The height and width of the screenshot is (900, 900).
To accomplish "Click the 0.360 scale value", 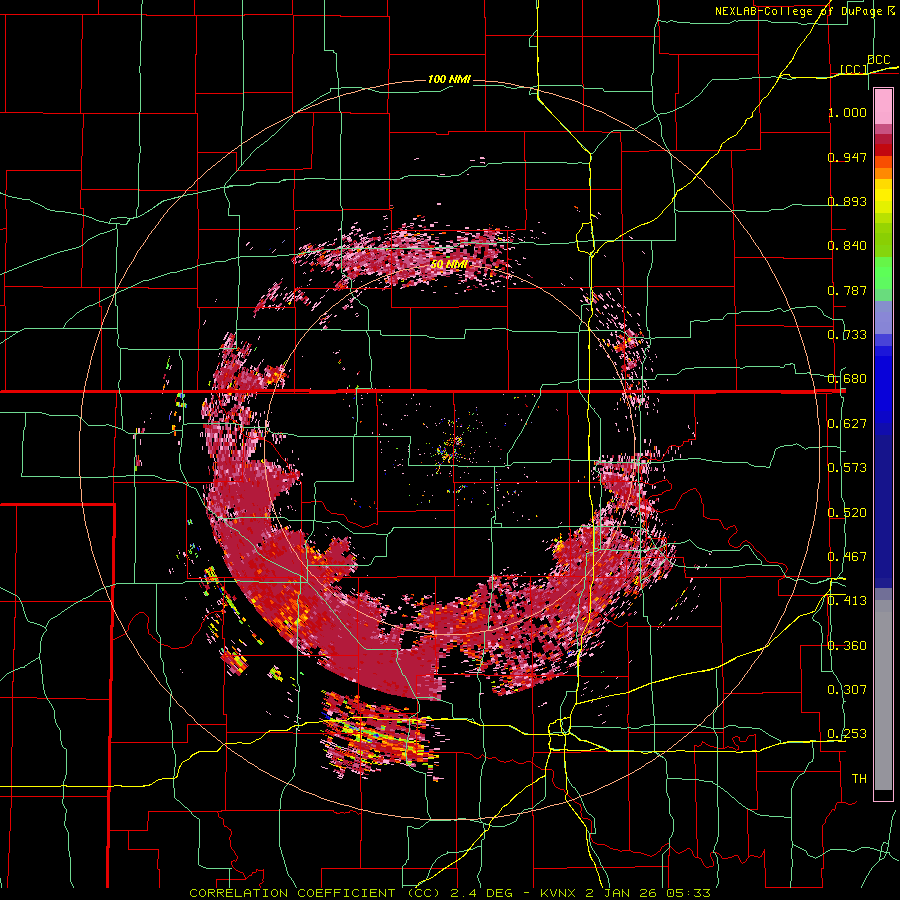I will pos(847,646).
